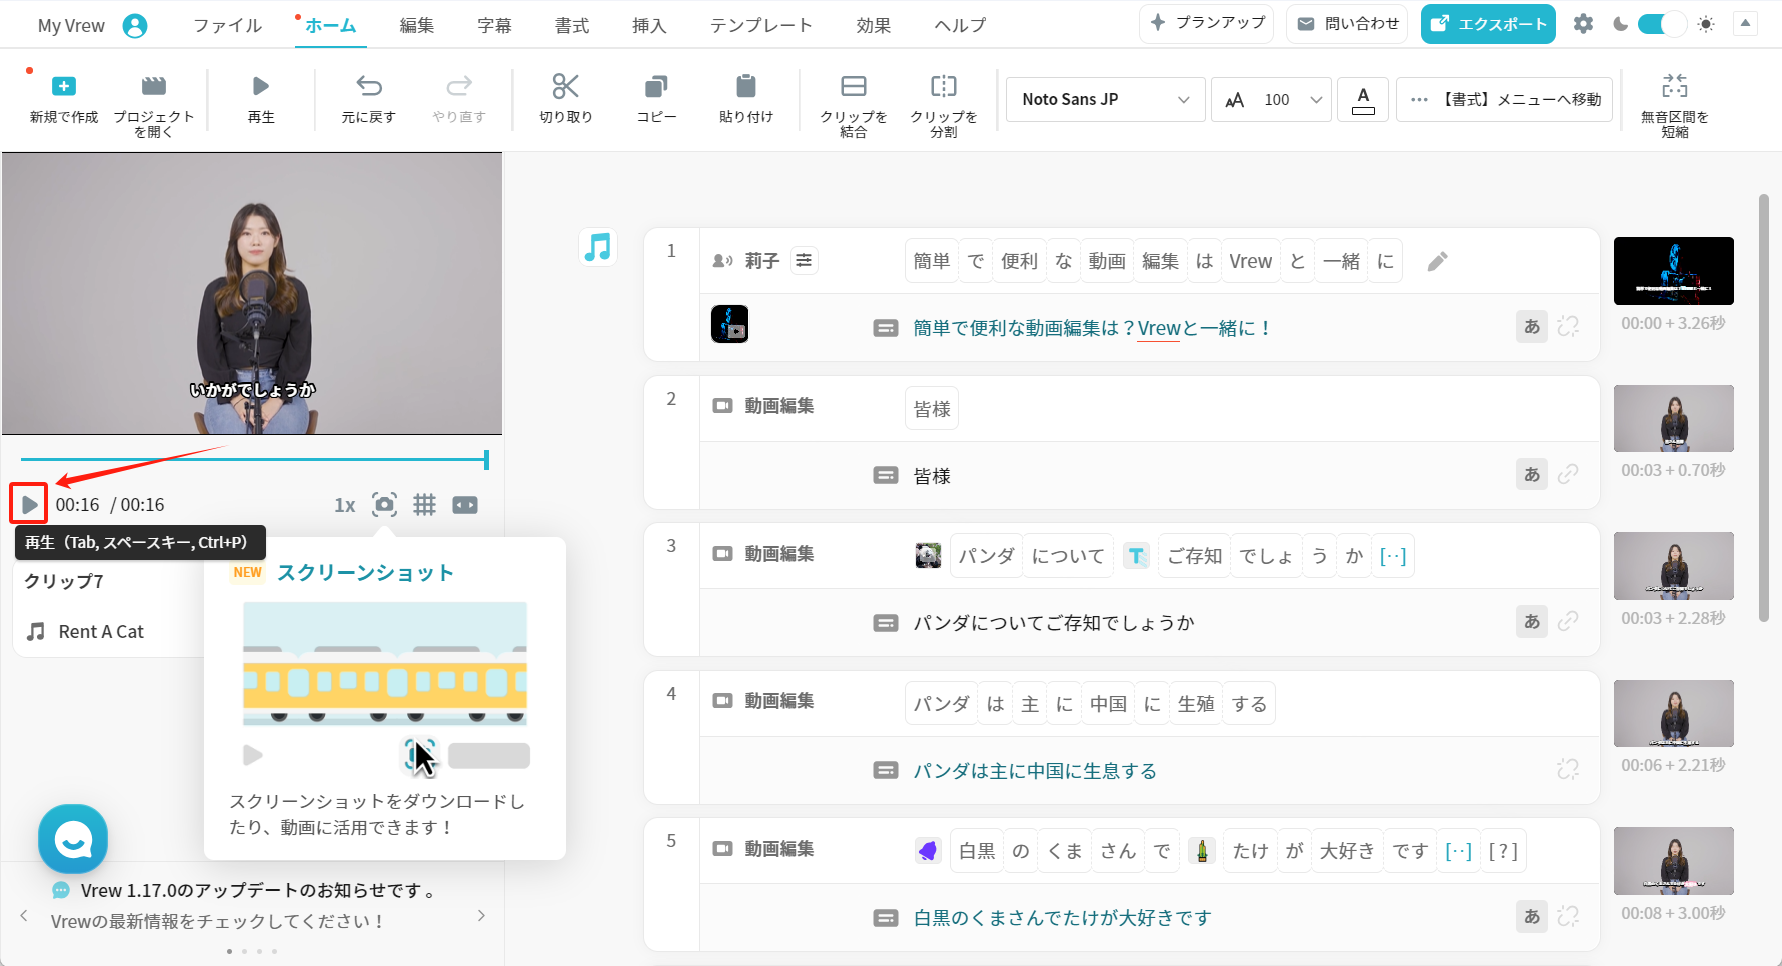
Task: Switch to the テンプレート menu
Action: click(x=761, y=25)
